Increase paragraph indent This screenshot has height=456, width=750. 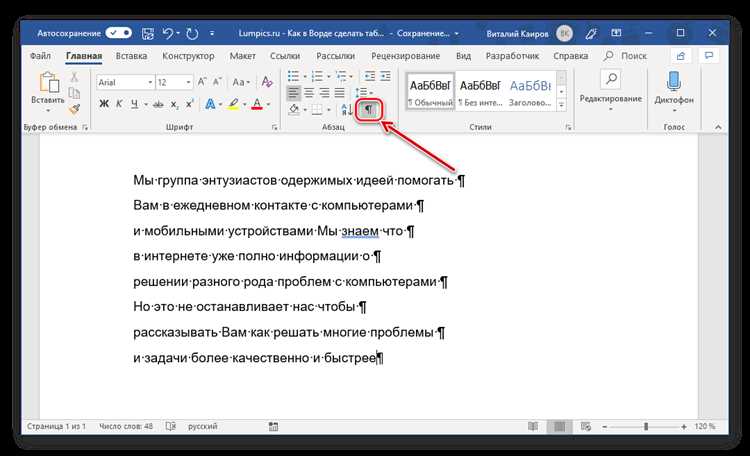click(385, 76)
